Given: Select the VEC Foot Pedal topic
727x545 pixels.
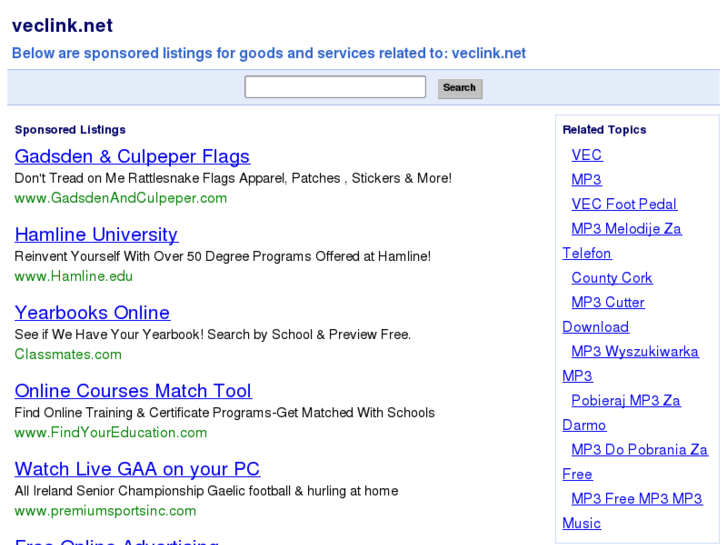Looking at the screenshot, I should click(x=624, y=204).
